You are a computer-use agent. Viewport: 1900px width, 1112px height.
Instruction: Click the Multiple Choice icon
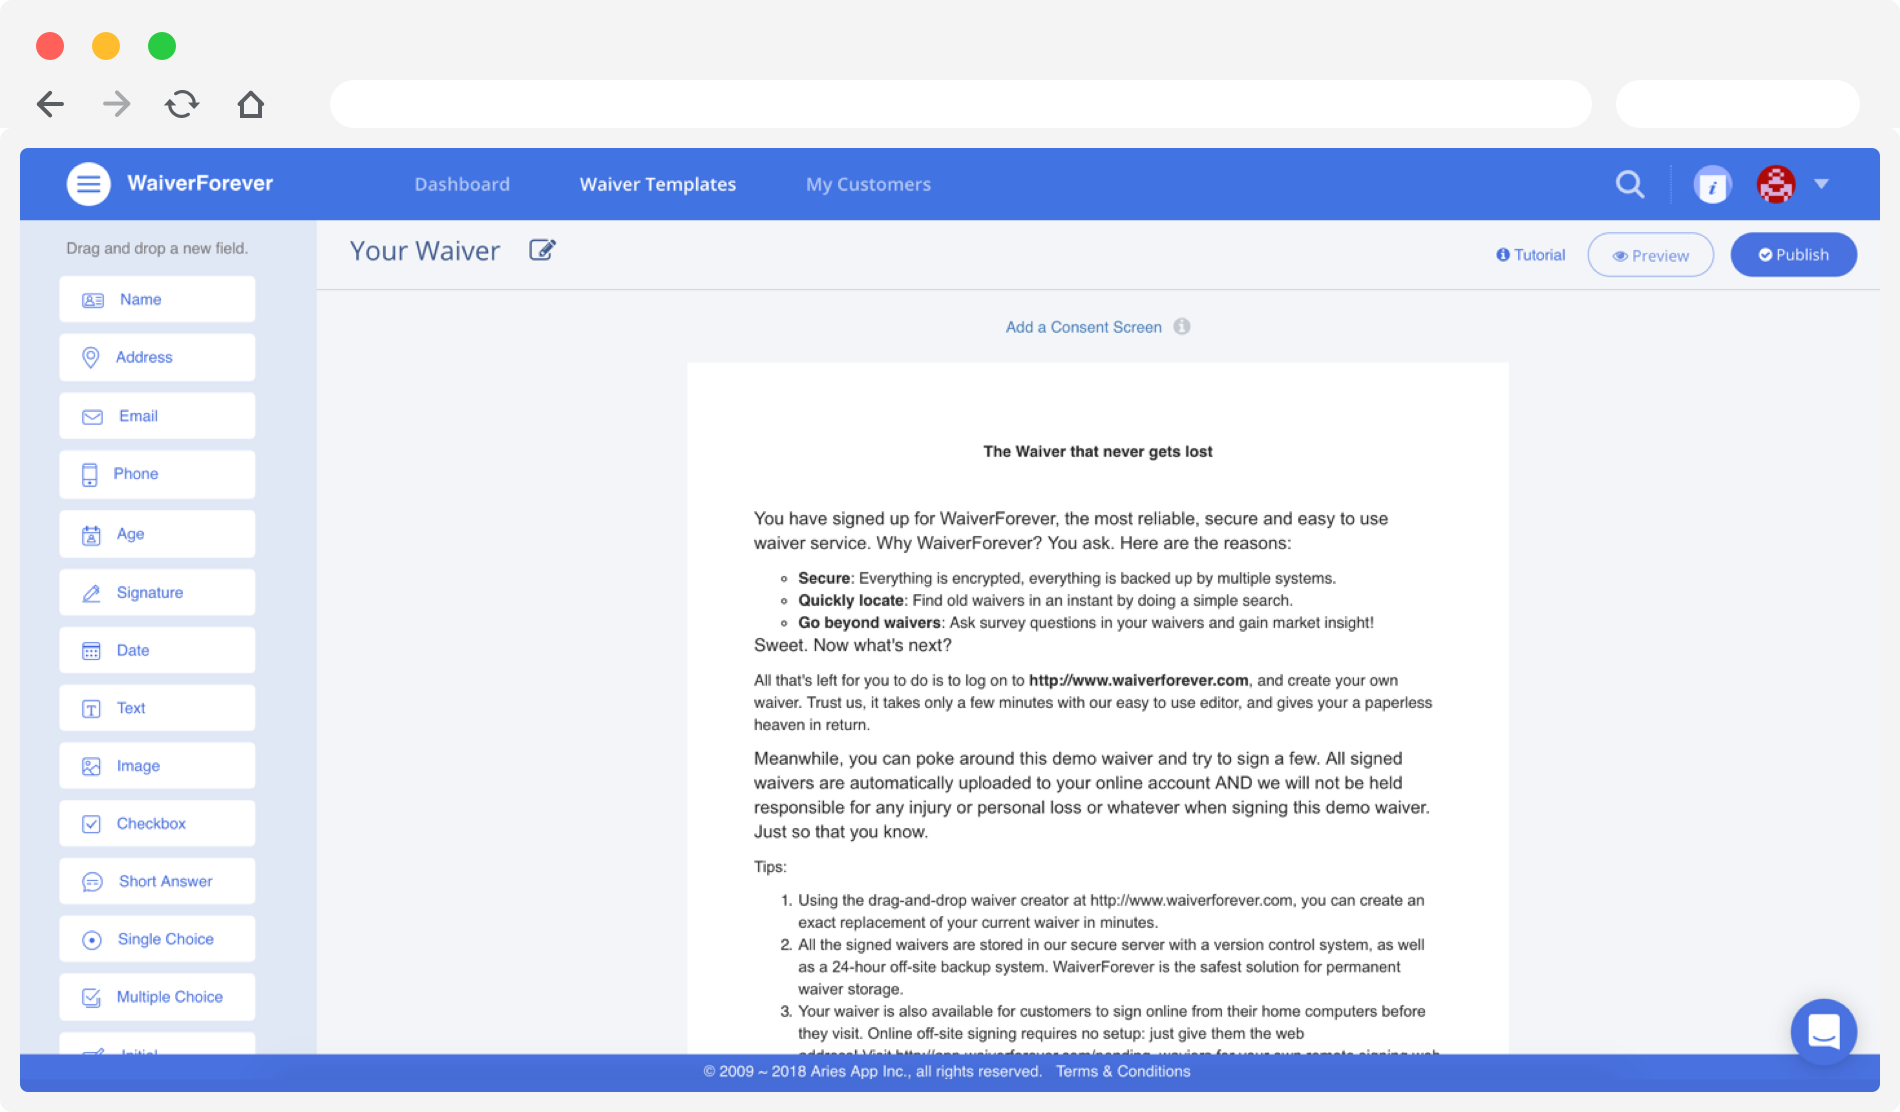click(91, 998)
